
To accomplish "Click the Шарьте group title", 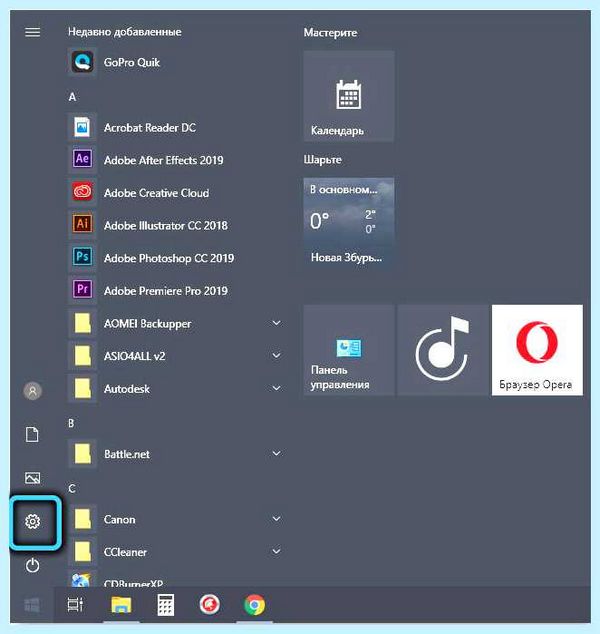I will (322, 160).
